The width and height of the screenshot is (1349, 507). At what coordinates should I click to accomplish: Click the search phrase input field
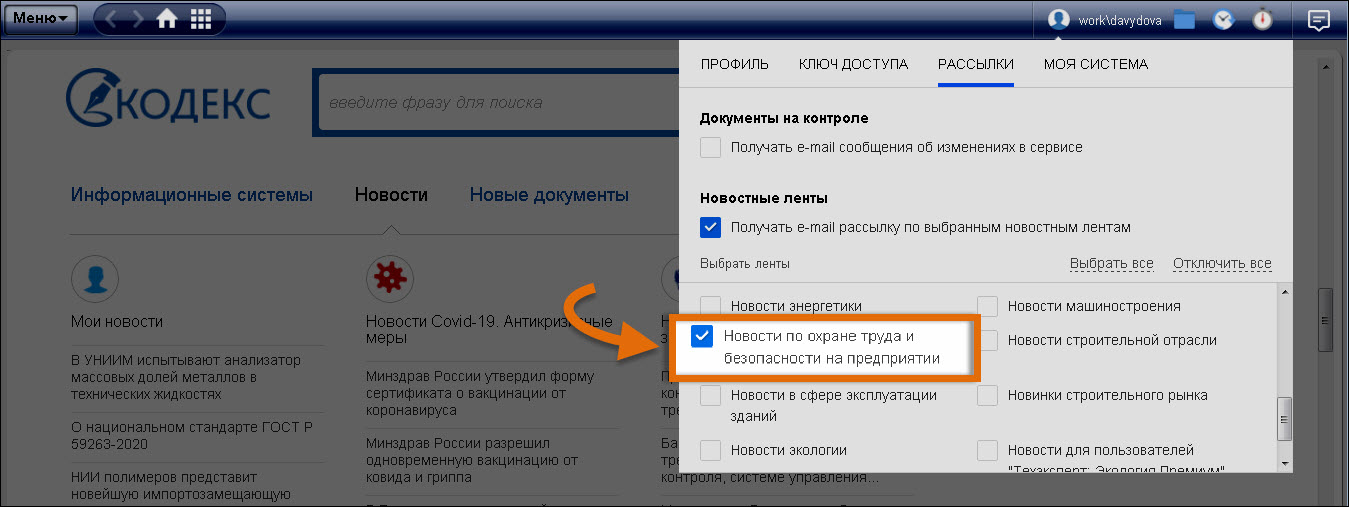(x=495, y=102)
